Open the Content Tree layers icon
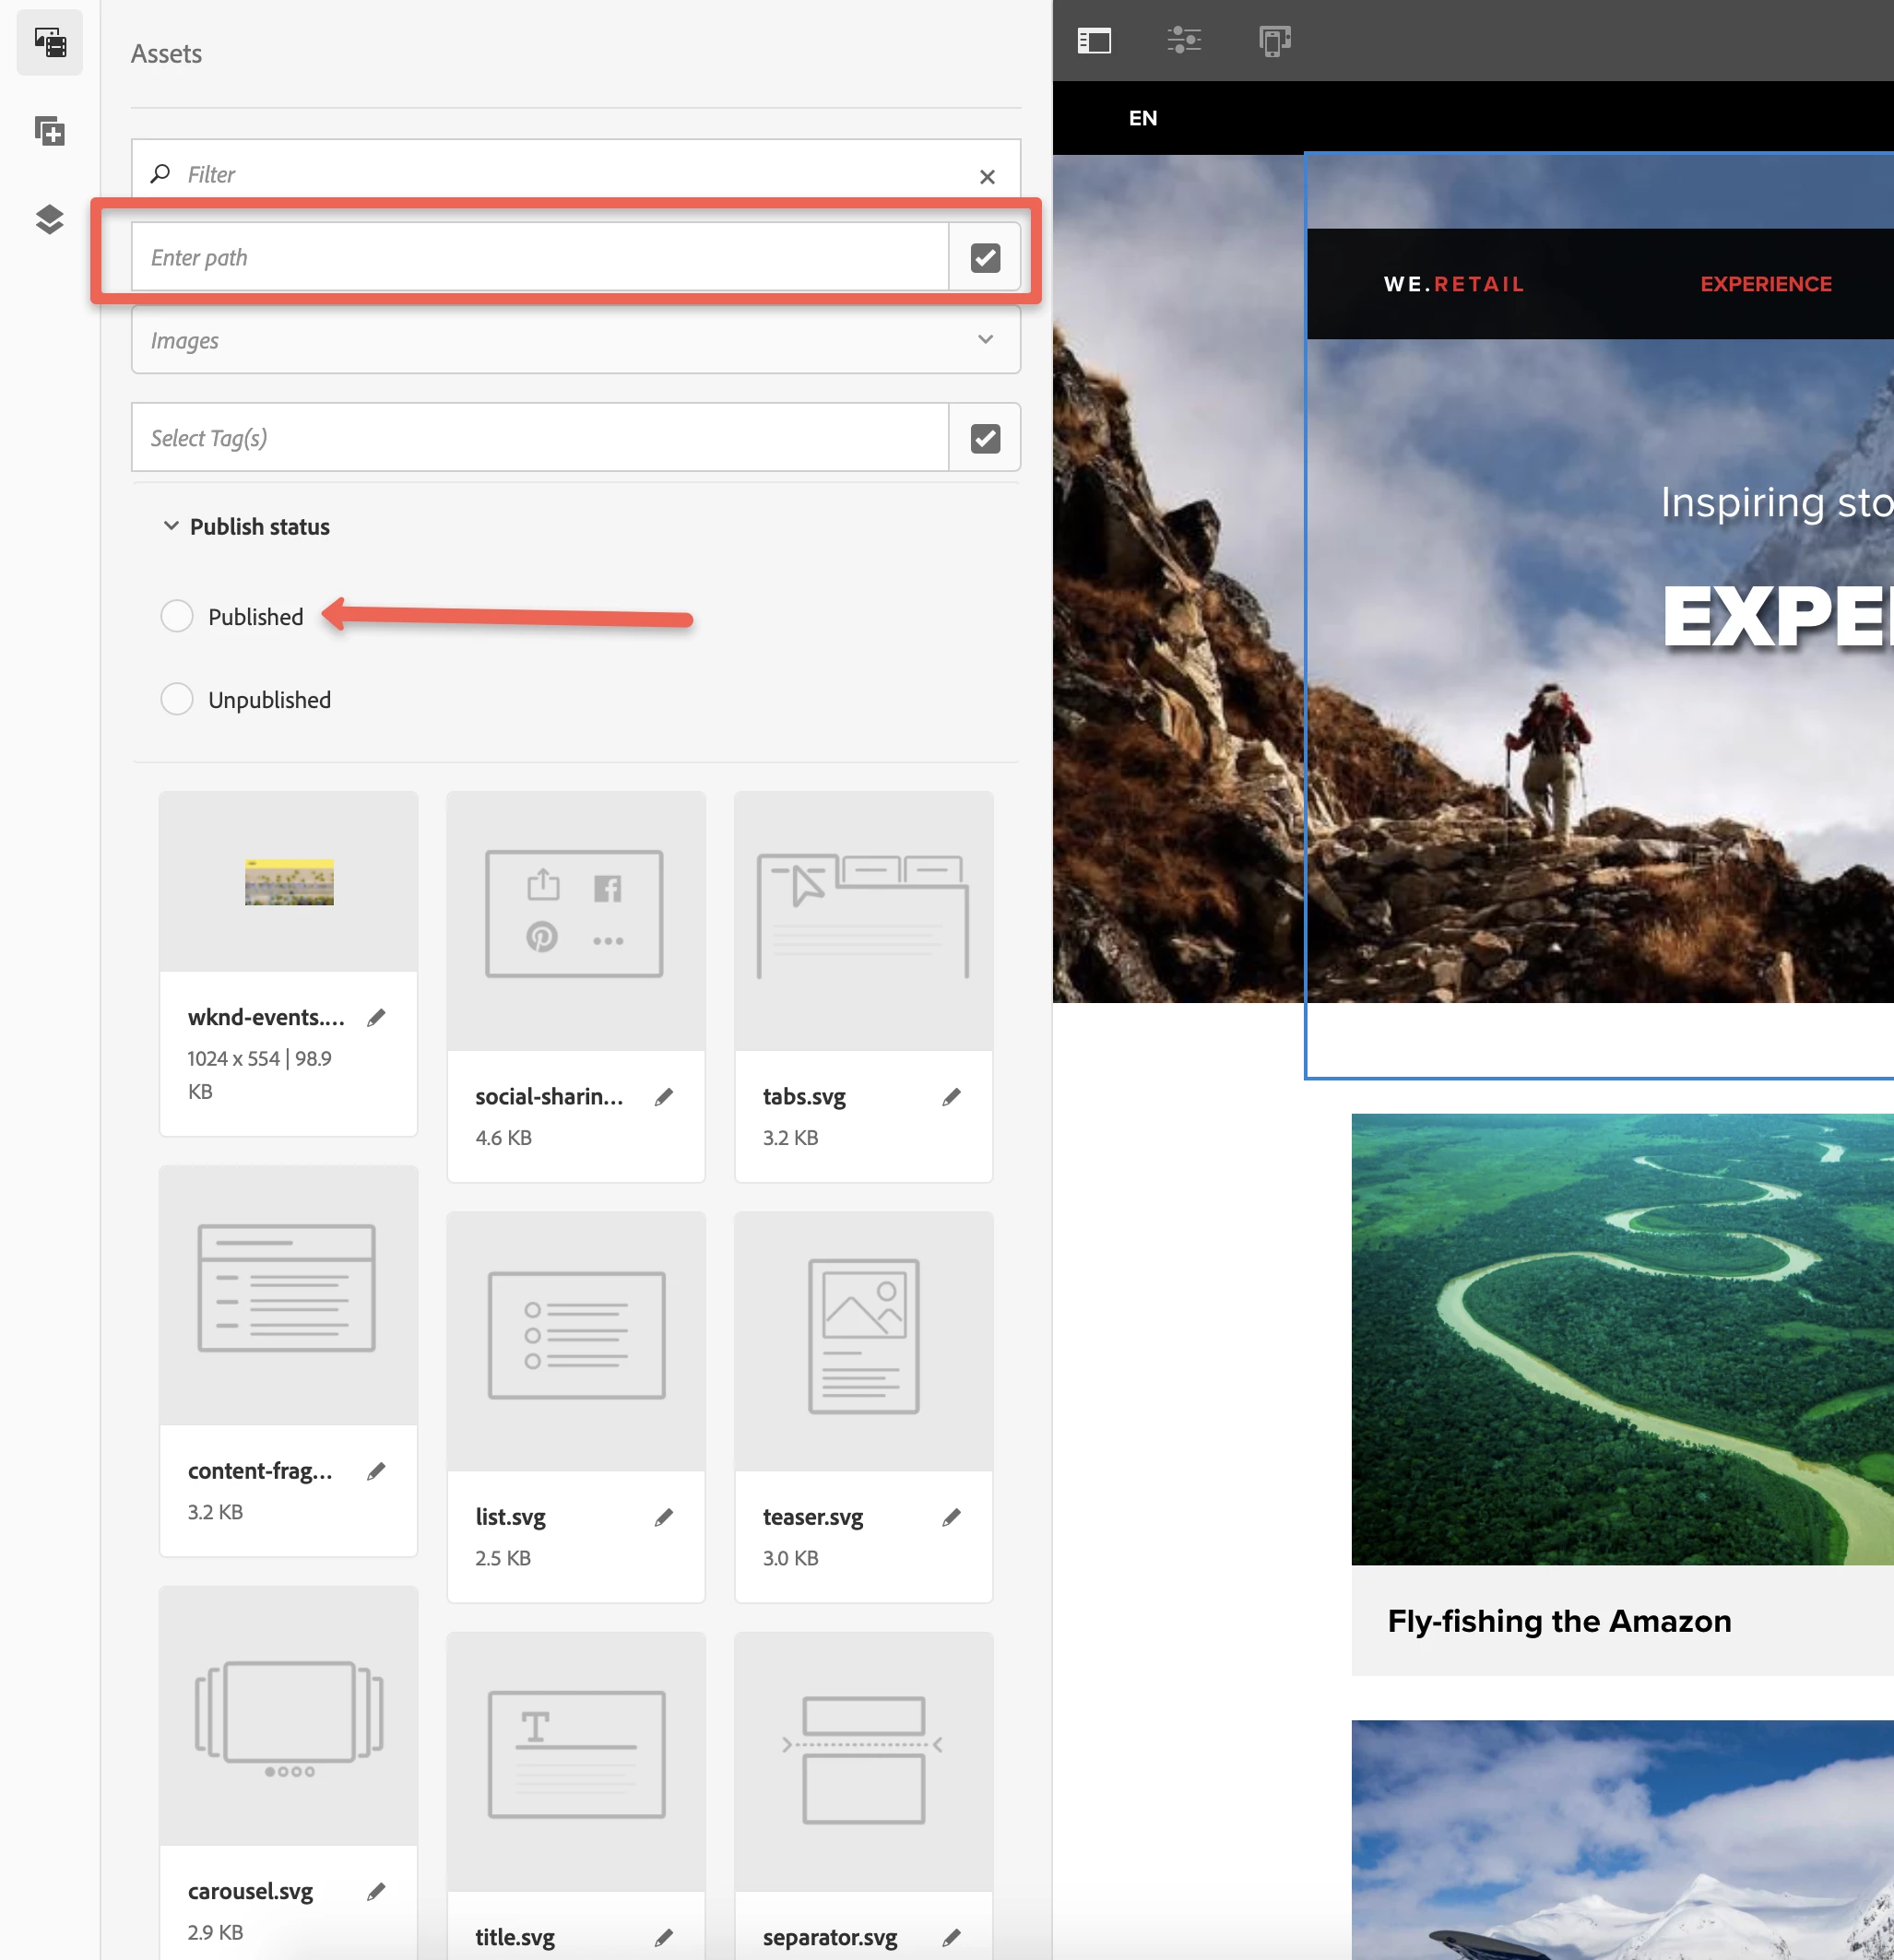Image resolution: width=1894 pixels, height=1960 pixels. (50, 219)
